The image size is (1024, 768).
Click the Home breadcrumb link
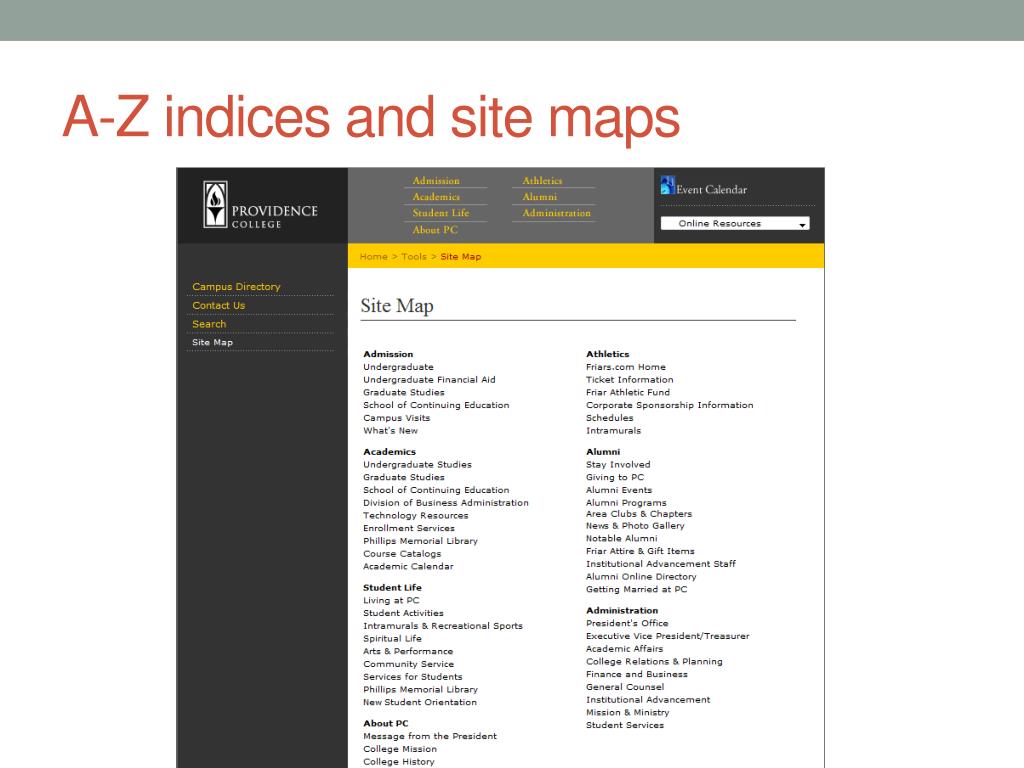[374, 257]
